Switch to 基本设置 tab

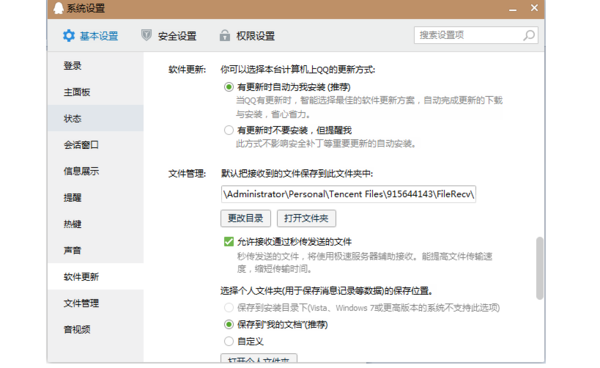91,36
